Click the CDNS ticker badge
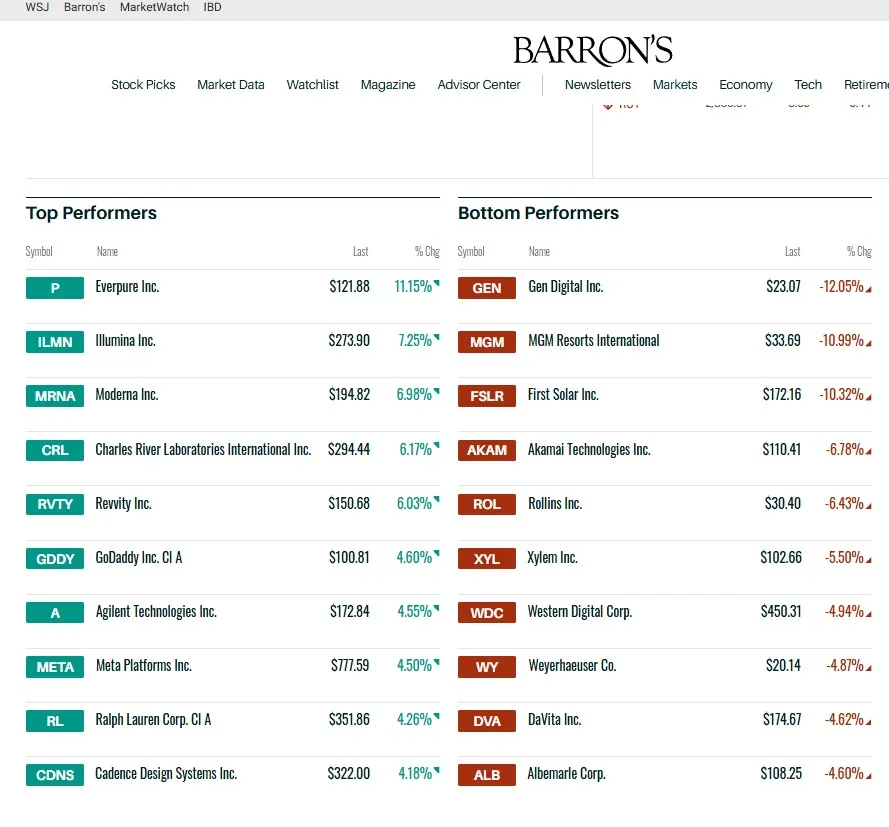The image size is (889, 827). 55,775
